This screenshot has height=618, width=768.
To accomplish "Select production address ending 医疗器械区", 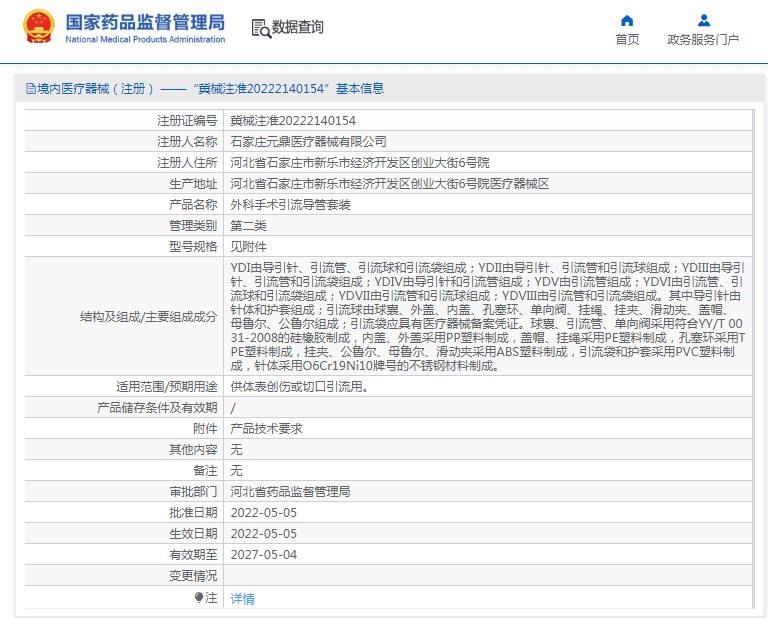I will point(390,184).
